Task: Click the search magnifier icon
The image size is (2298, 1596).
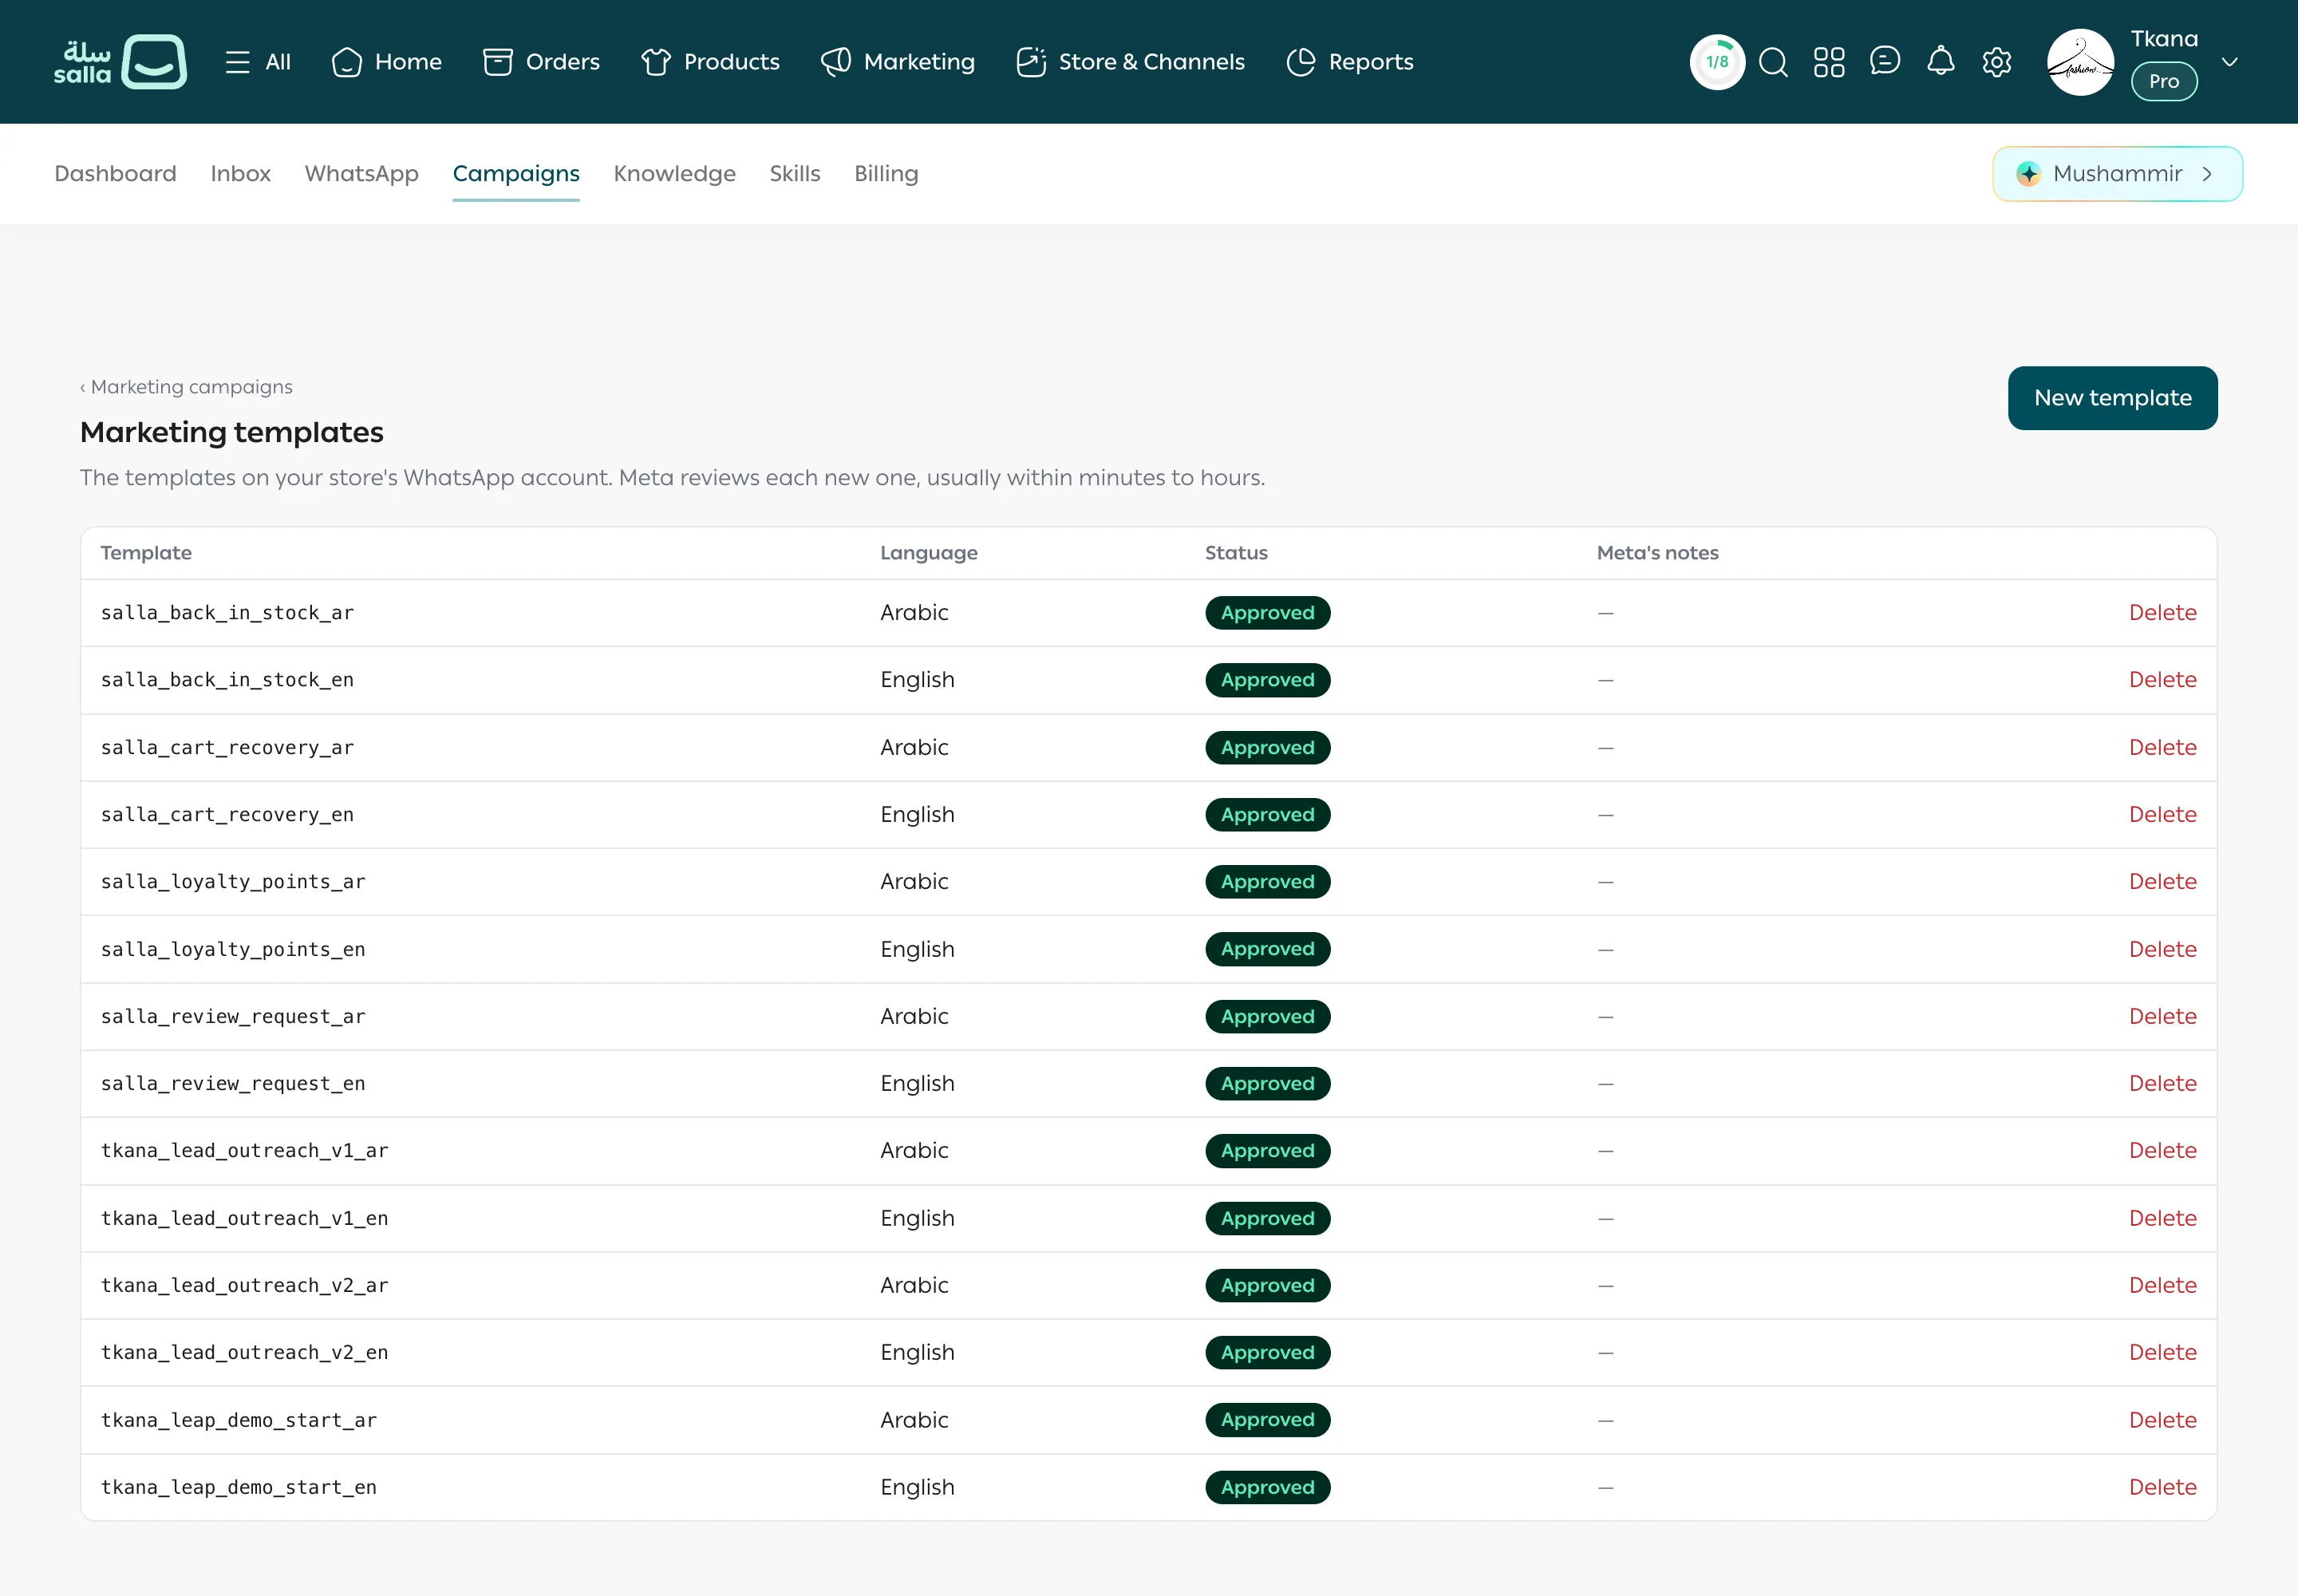Action: coord(1773,62)
